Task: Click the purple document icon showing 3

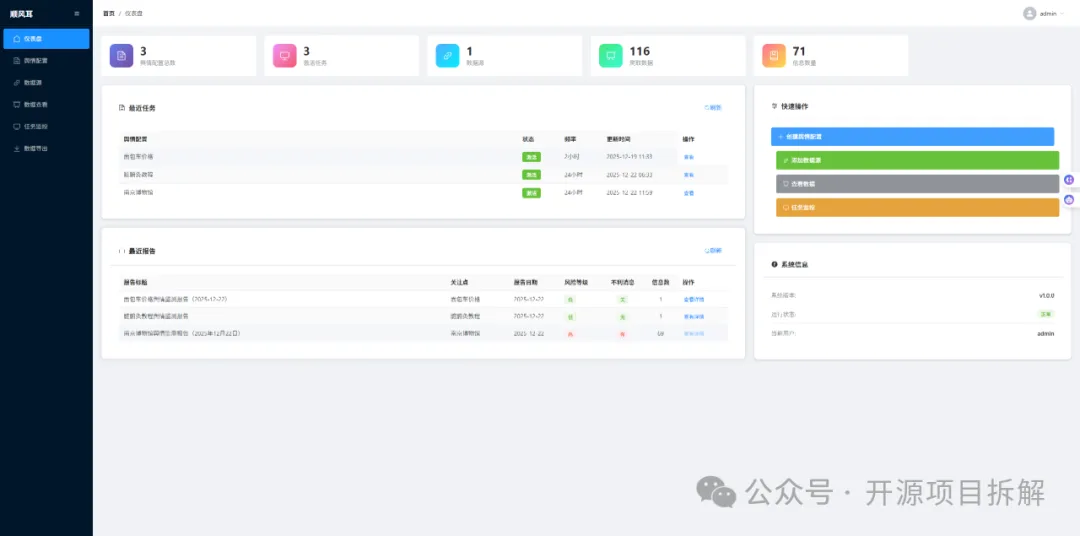Action: pyautogui.click(x=121, y=56)
